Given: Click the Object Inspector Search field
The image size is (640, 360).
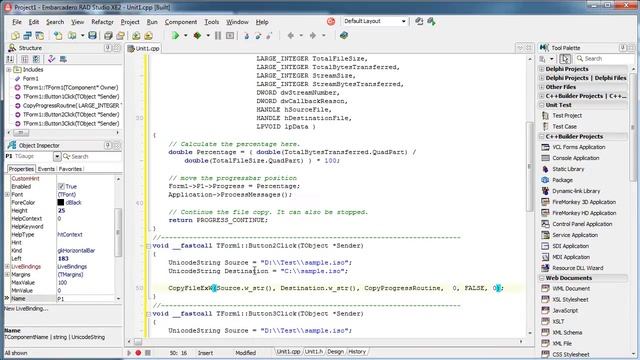Looking at the screenshot, I should click(x=91, y=156).
